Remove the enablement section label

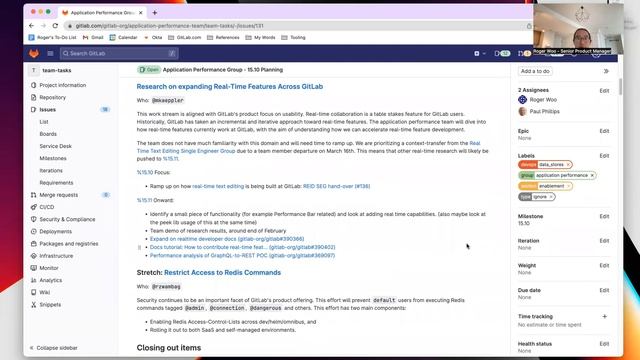click(568, 186)
